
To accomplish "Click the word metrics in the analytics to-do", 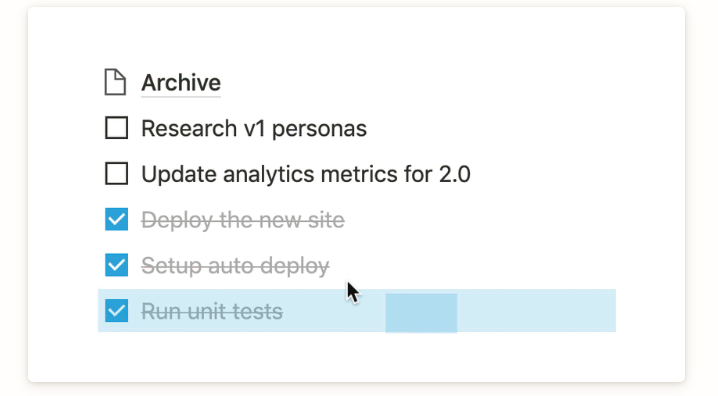I will point(359,174).
